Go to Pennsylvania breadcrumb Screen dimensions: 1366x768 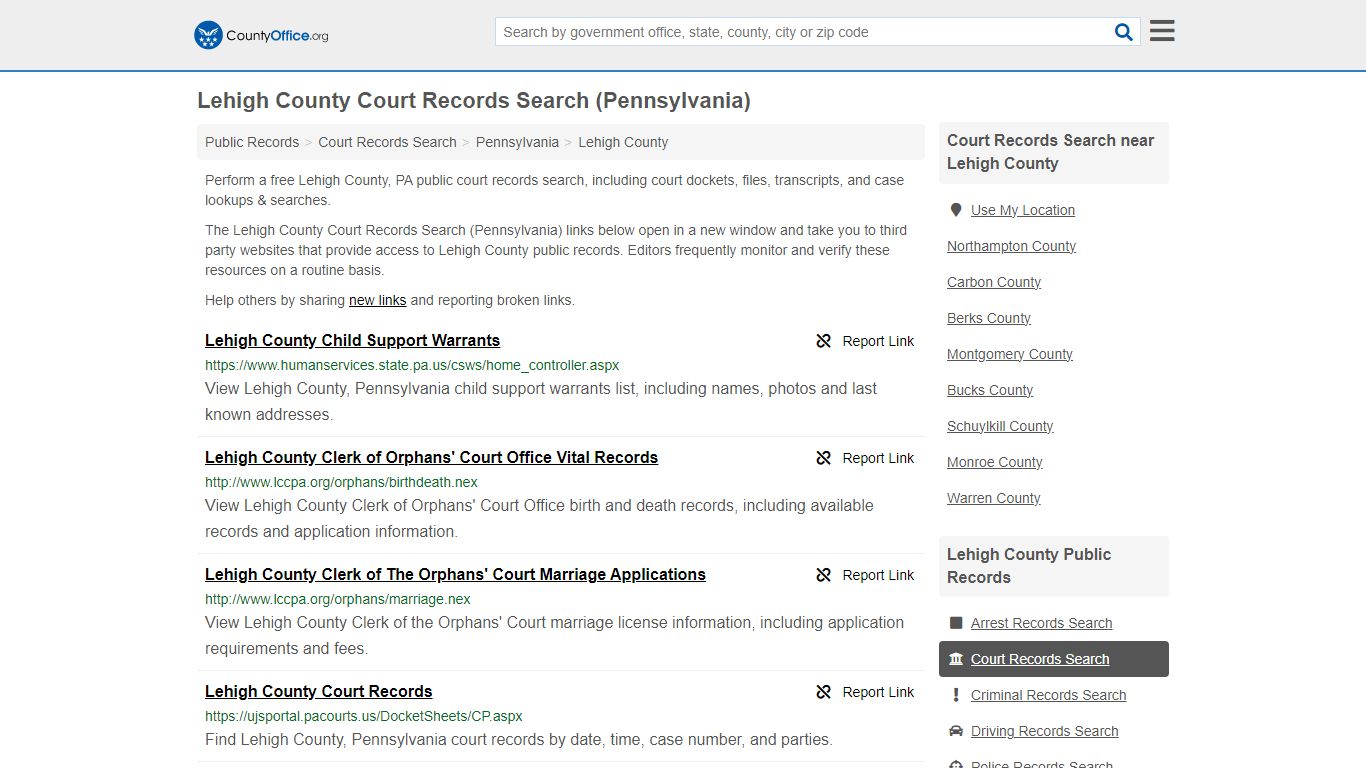point(517,142)
